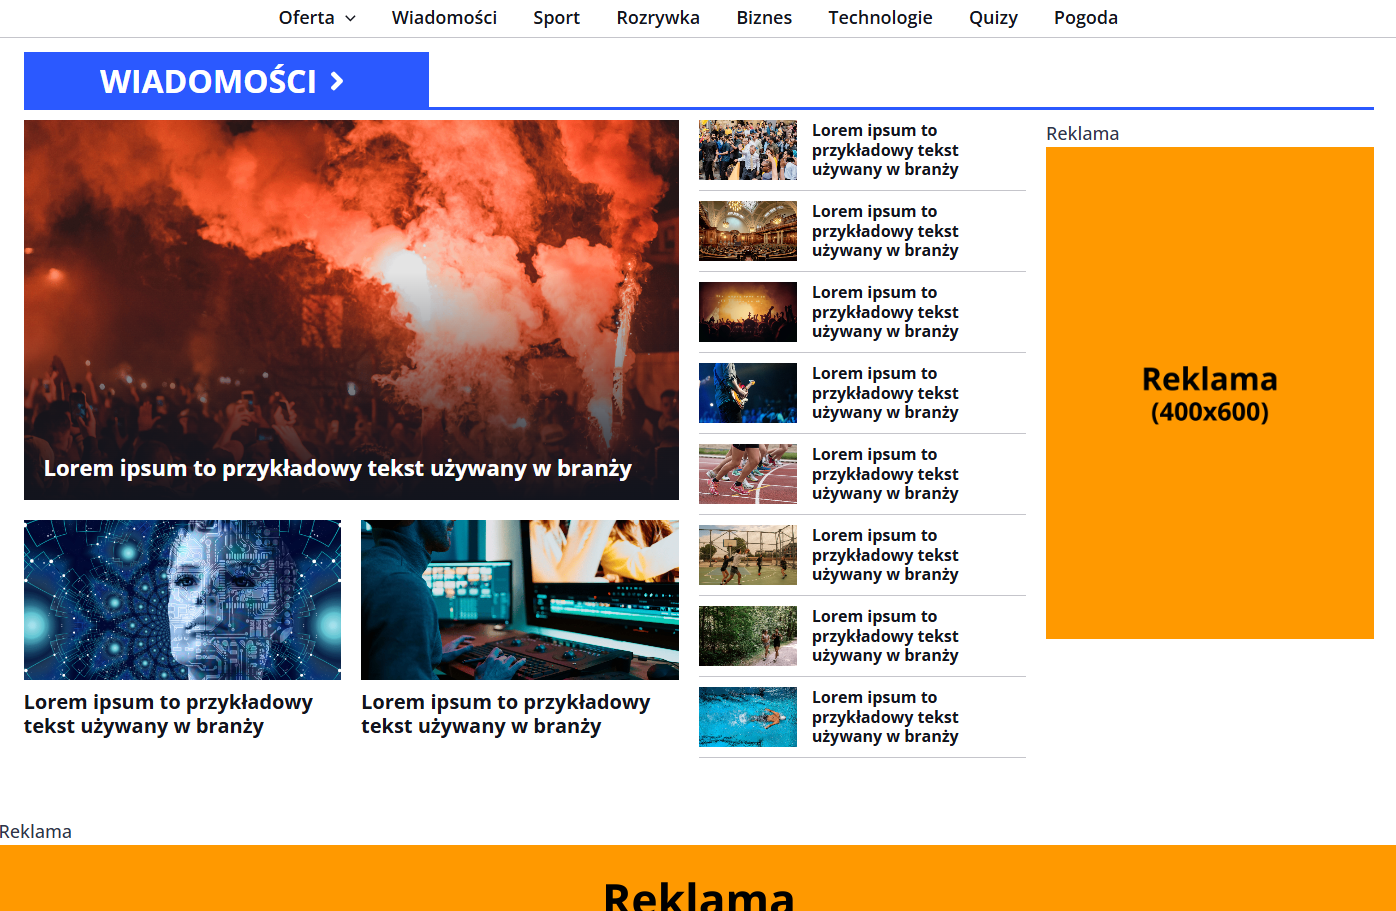Screen dimensions: 1396x911
Task: Select the crowd protest thumbnail in the list
Action: point(748,150)
